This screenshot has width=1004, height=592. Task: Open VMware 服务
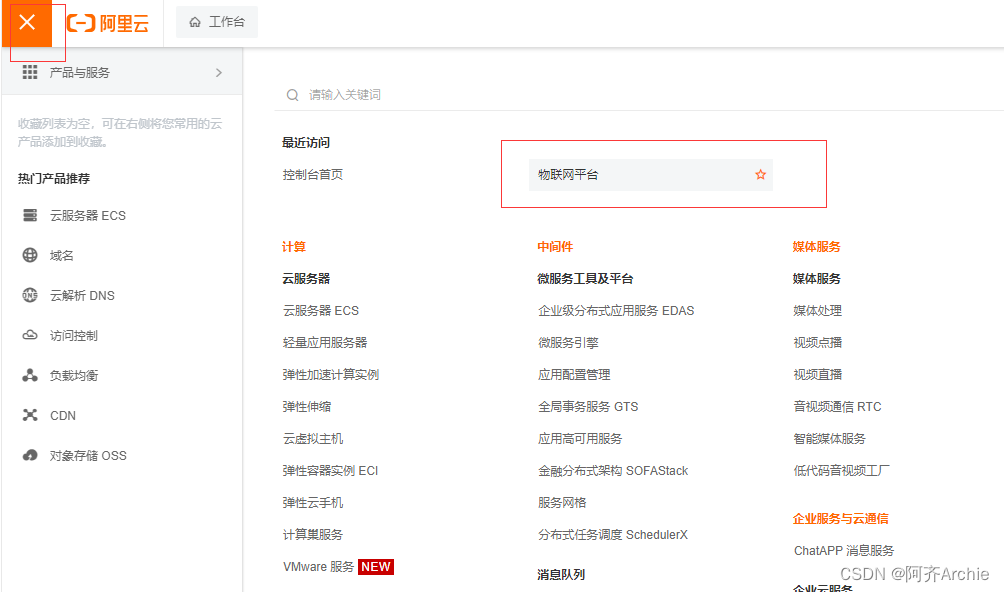point(318,566)
